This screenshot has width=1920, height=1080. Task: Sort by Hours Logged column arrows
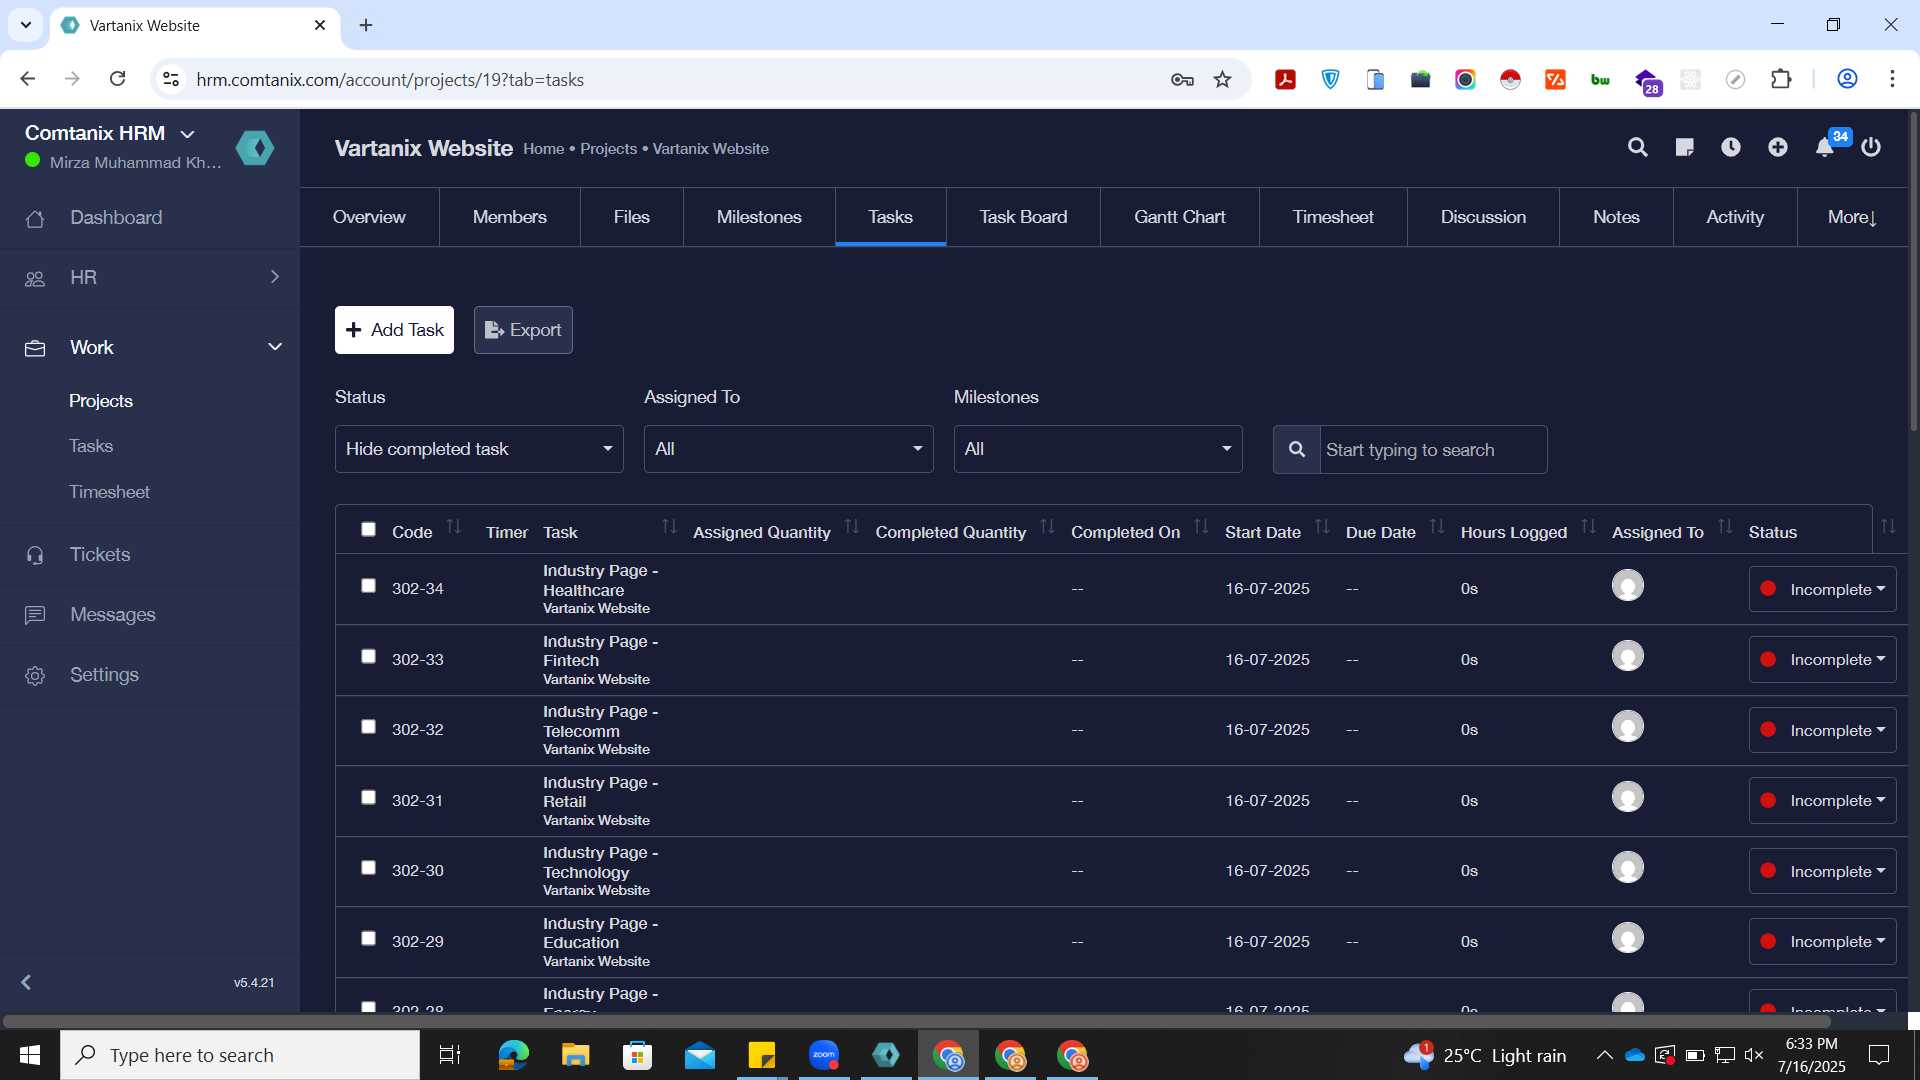pyautogui.click(x=1588, y=526)
